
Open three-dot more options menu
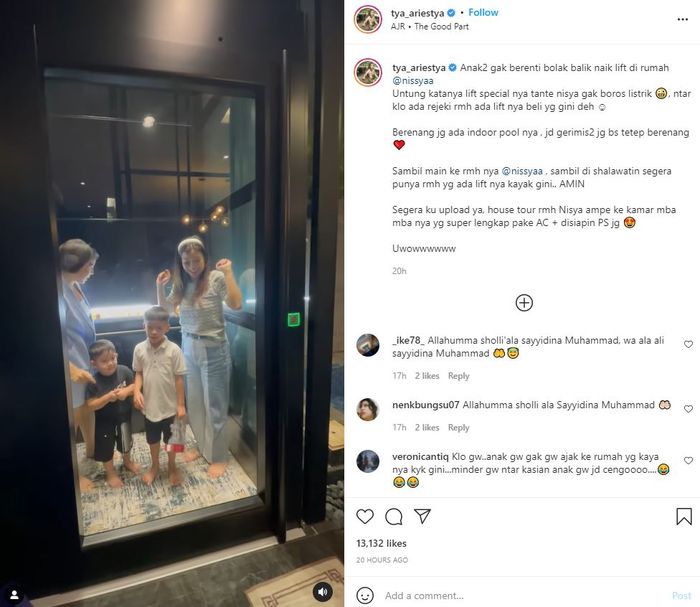(x=683, y=19)
